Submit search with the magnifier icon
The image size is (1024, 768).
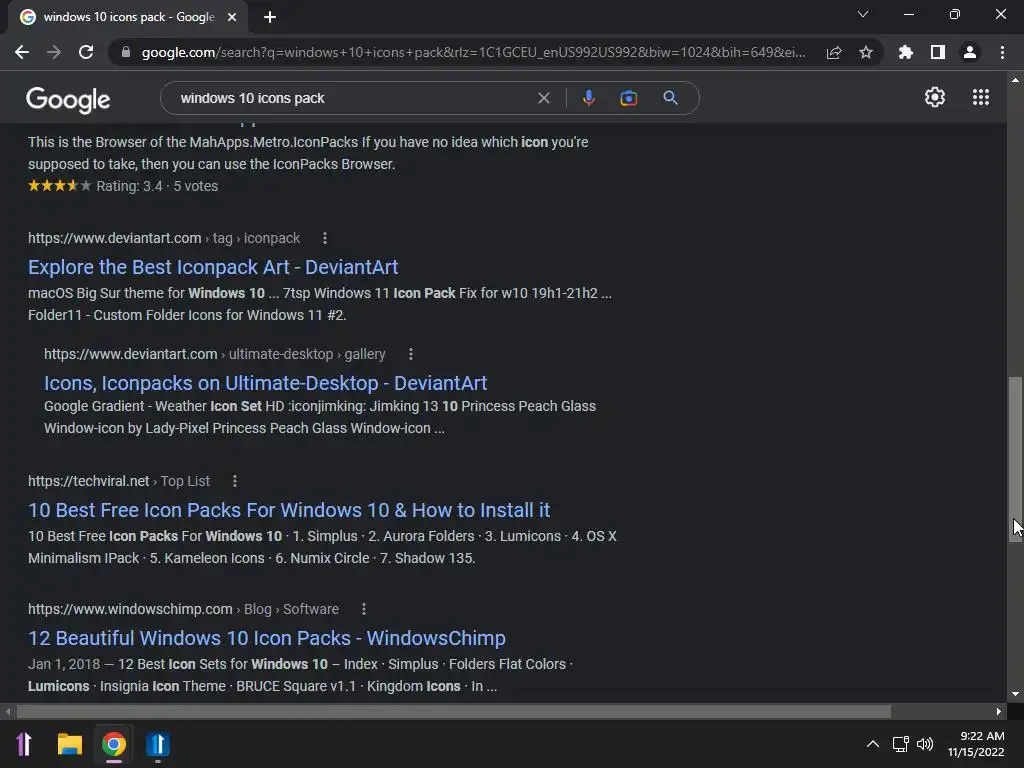(x=670, y=98)
